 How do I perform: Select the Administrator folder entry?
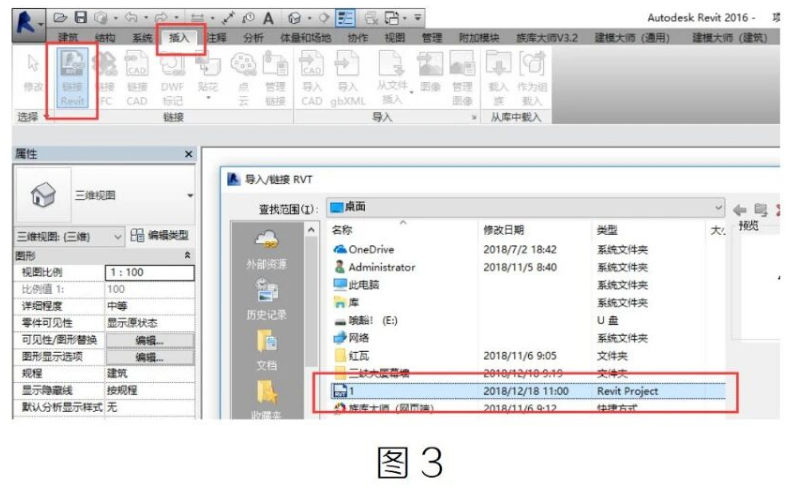pos(374,267)
